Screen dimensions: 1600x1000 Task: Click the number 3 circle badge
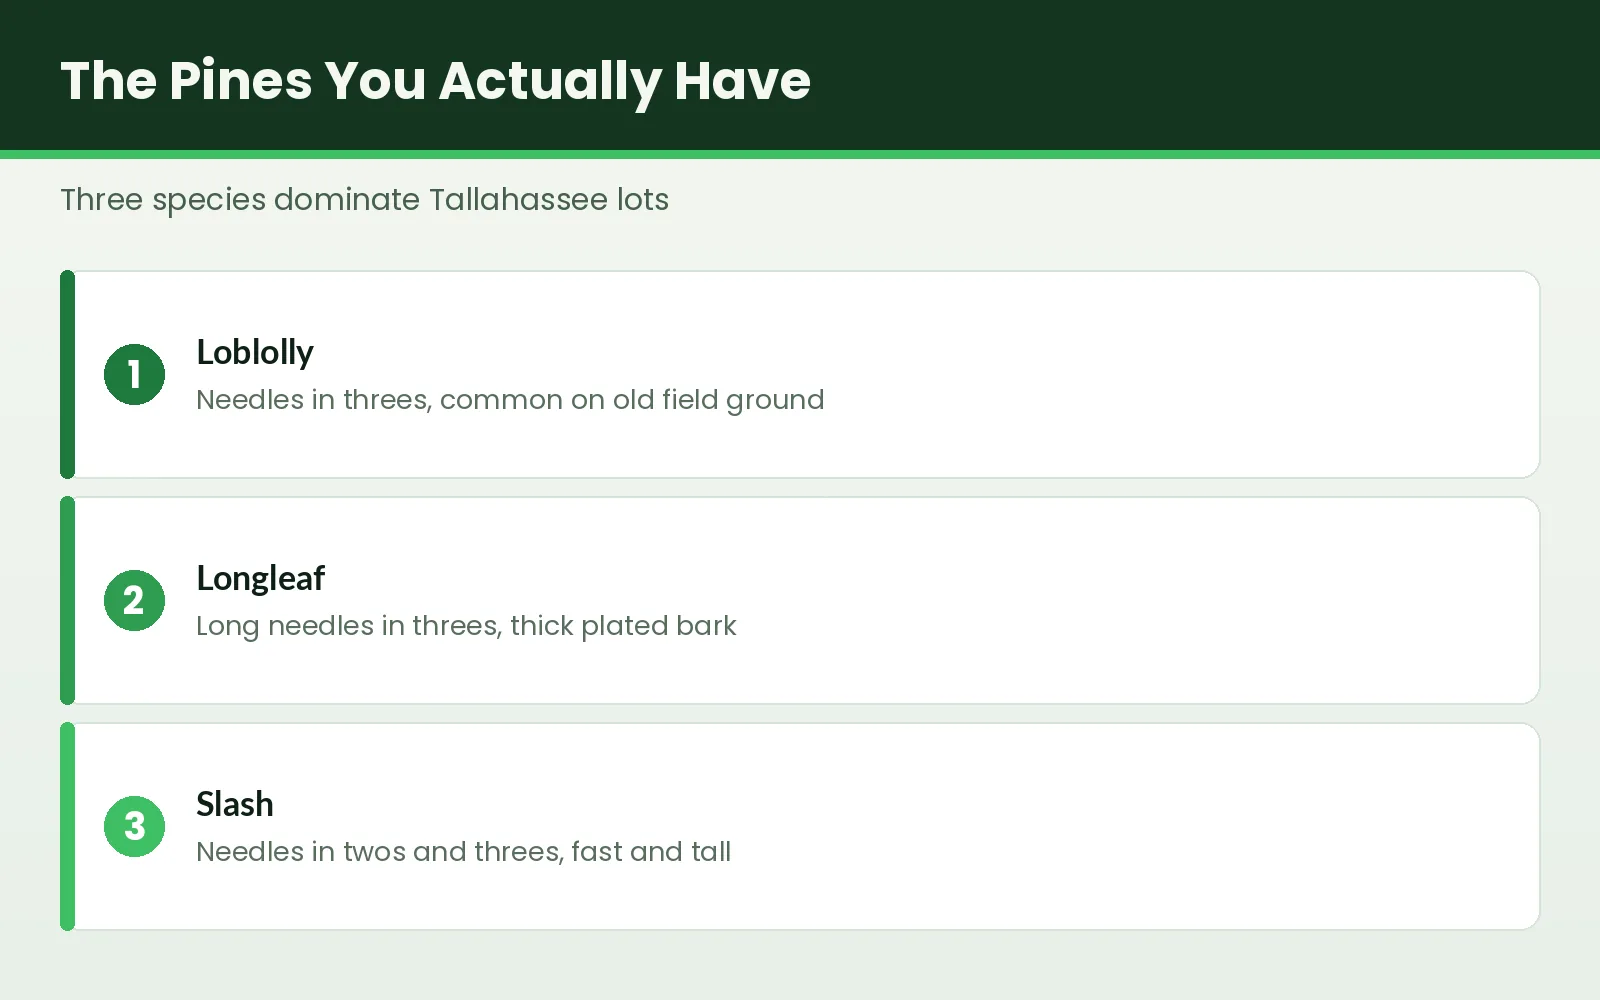tap(134, 826)
